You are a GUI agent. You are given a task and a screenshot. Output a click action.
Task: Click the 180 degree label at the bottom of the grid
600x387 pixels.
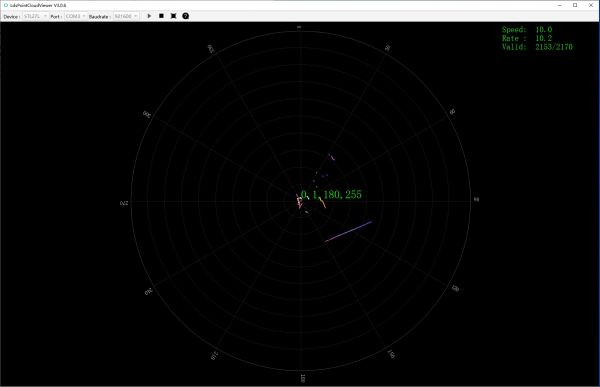303,378
